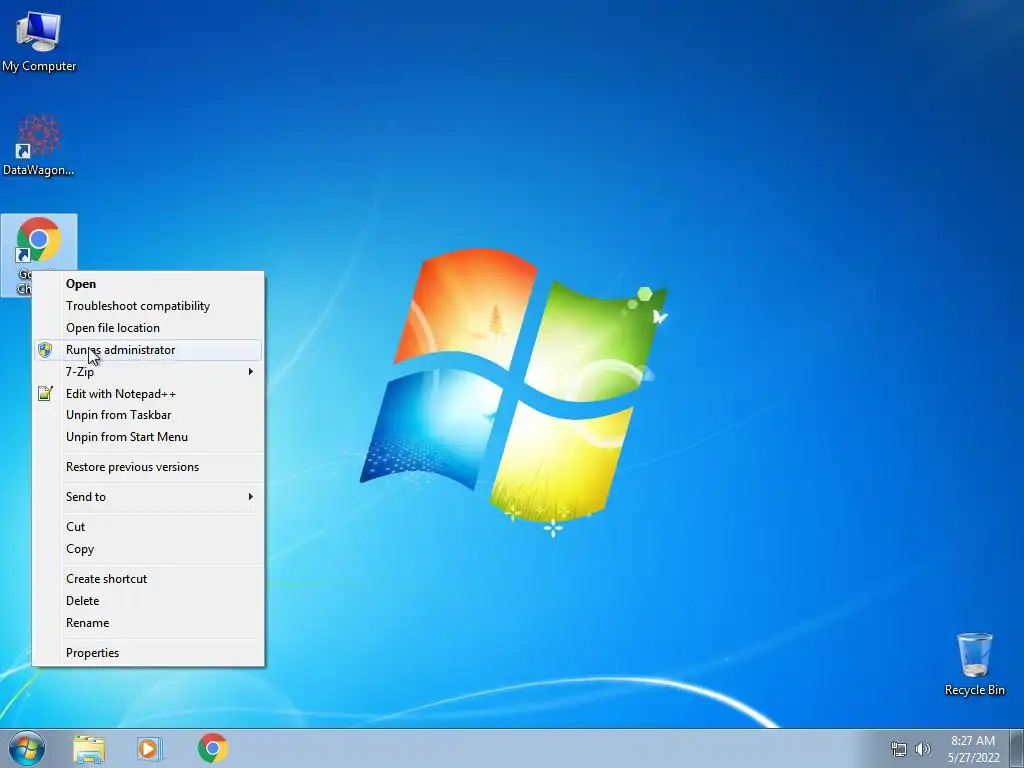Image resolution: width=1024 pixels, height=768 pixels.
Task: Launch Windows Media Player from the taskbar
Action: click(150, 748)
